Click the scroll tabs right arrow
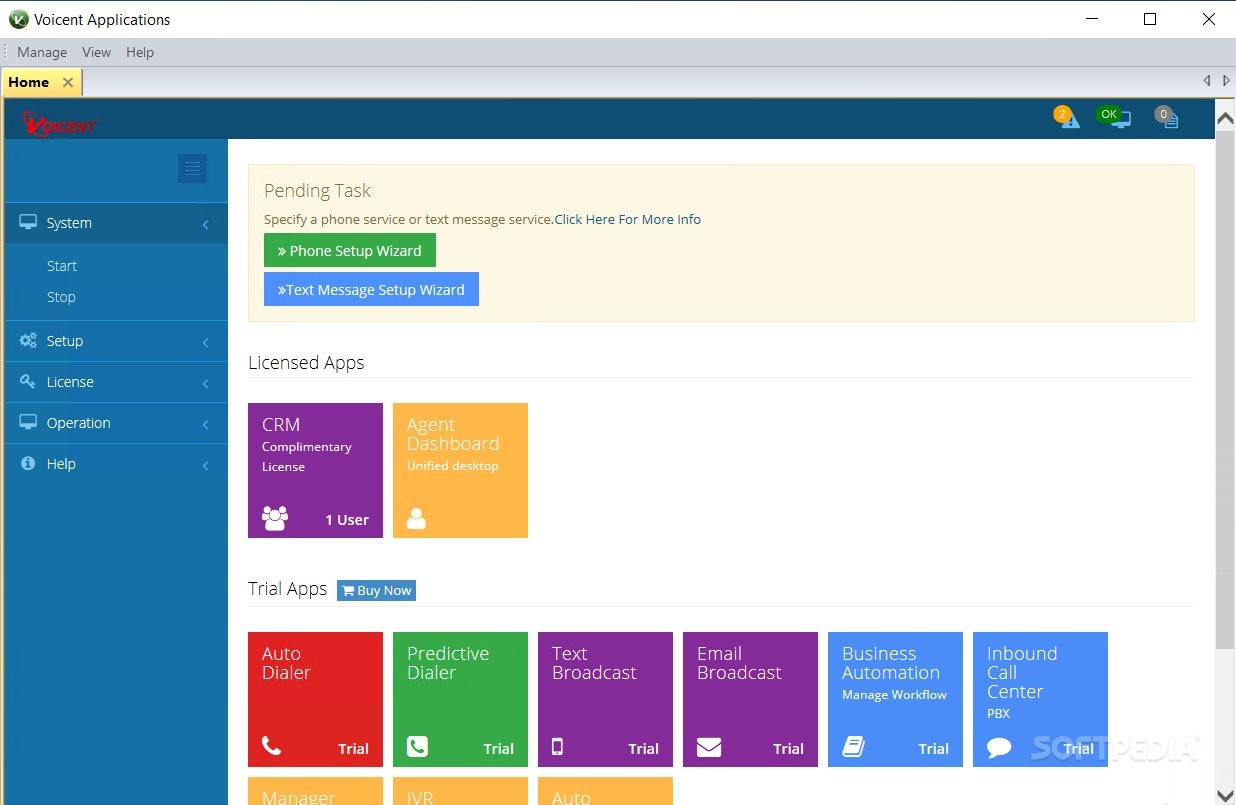 [1226, 81]
